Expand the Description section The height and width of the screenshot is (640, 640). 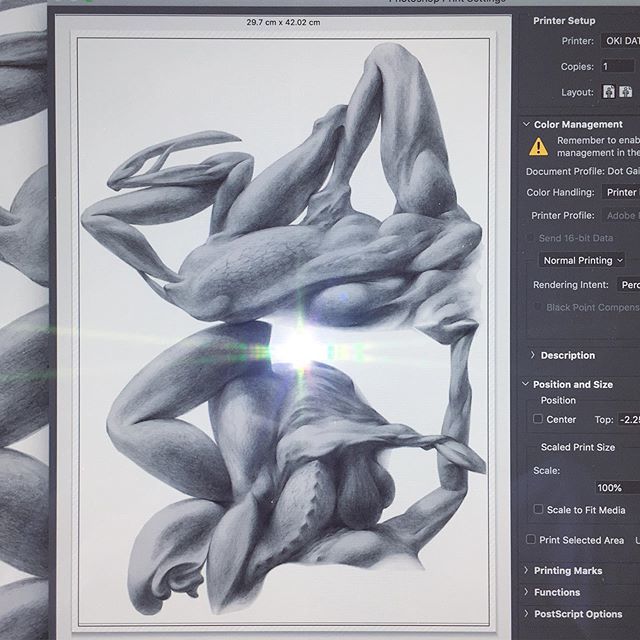(532, 355)
